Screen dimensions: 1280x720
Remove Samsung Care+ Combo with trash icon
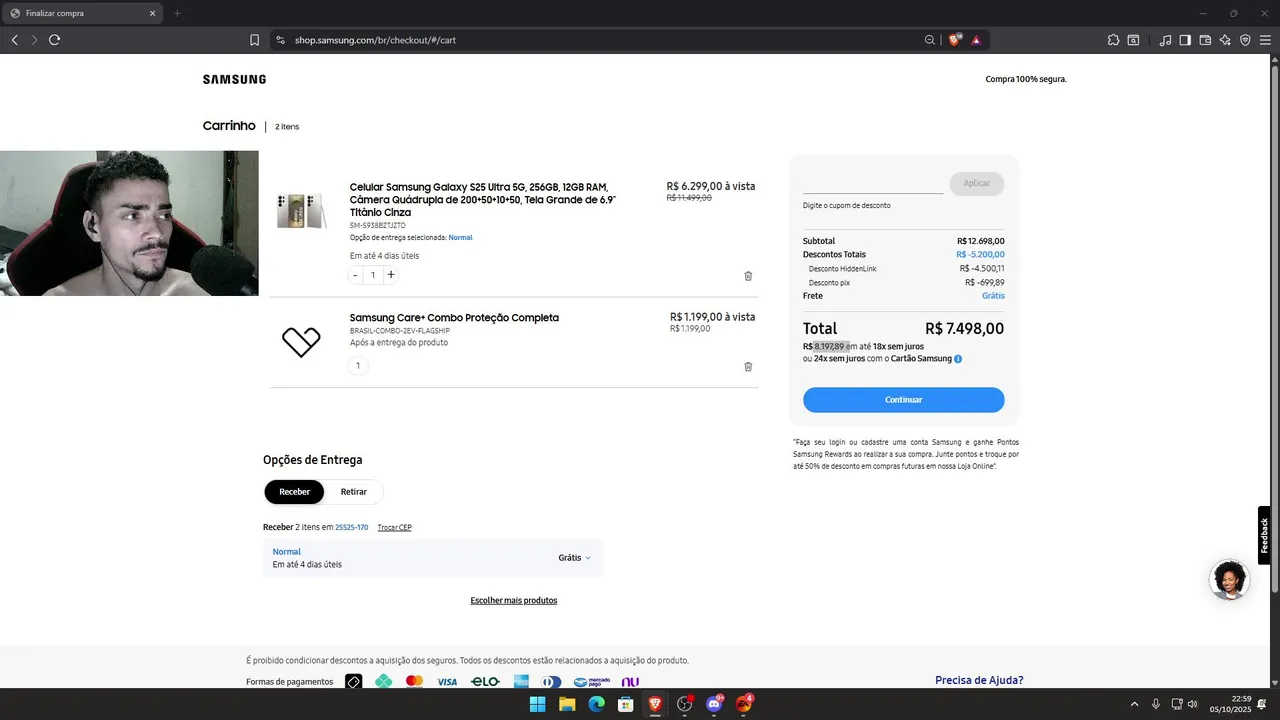coord(748,367)
